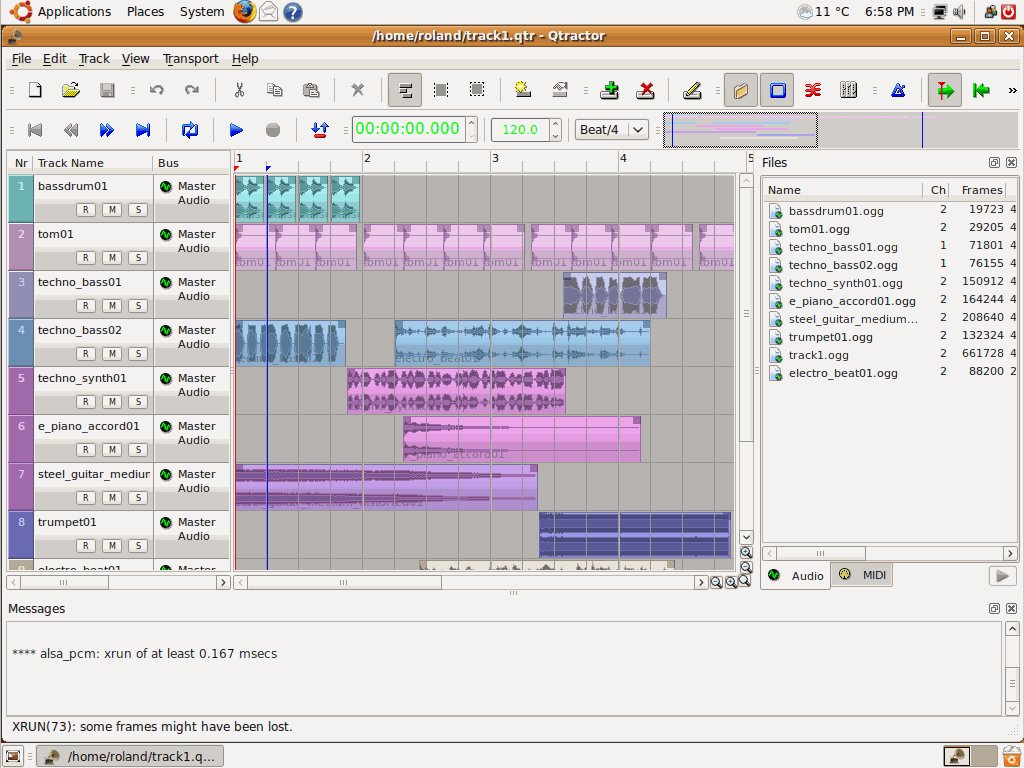Click the Open session folder icon
Screen dimensions: 1024x768
[x=70, y=90]
